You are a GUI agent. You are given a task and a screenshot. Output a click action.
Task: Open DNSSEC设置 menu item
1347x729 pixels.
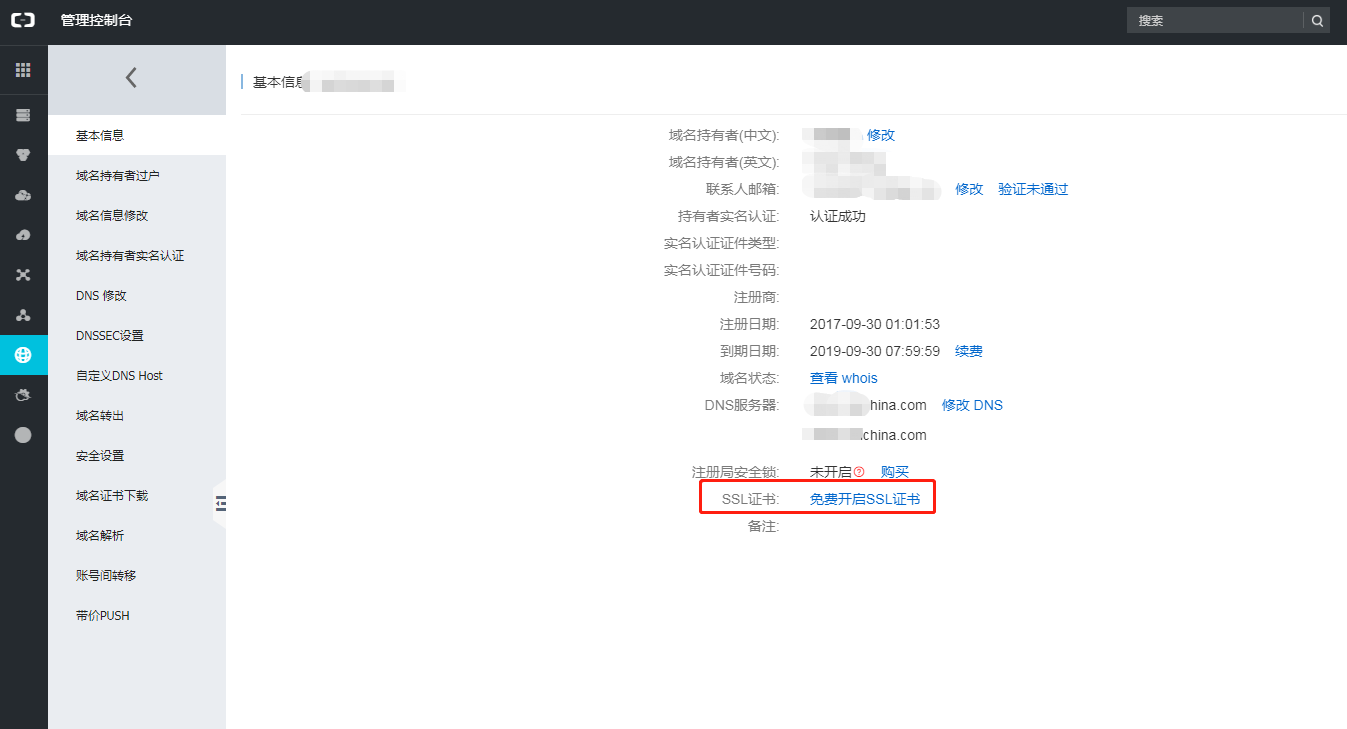pos(137,335)
